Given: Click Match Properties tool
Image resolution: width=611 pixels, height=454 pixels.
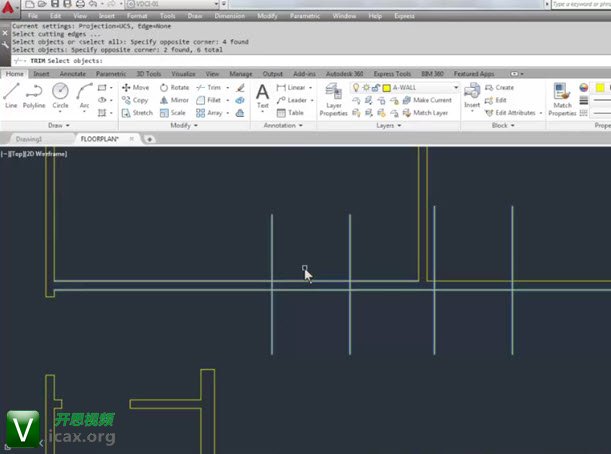Looking at the screenshot, I should (x=562, y=99).
